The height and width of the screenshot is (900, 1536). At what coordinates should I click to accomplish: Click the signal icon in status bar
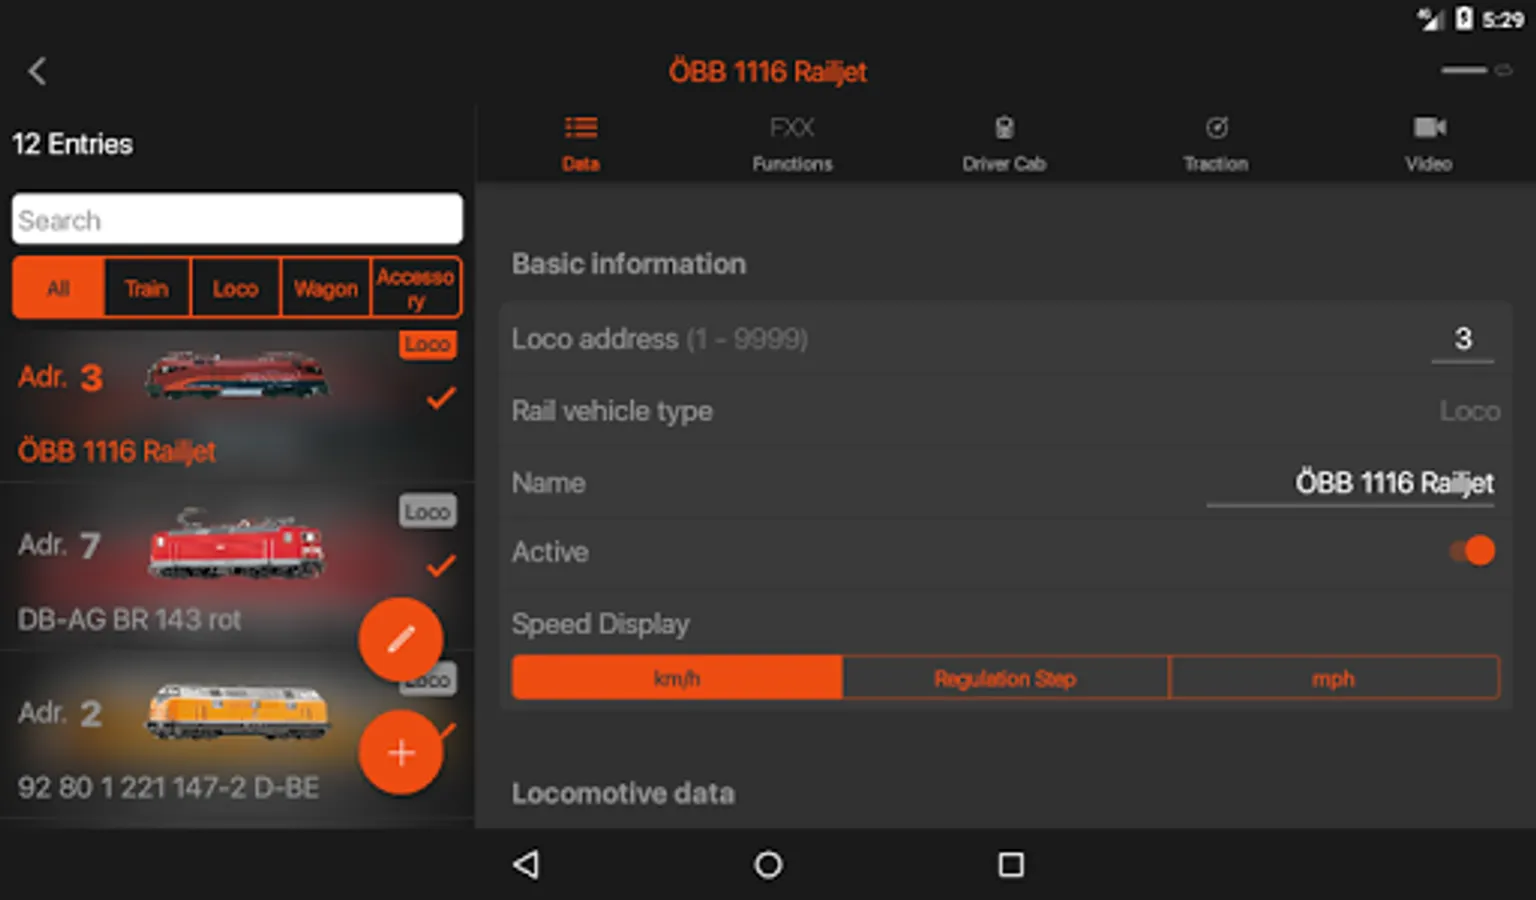(1431, 18)
